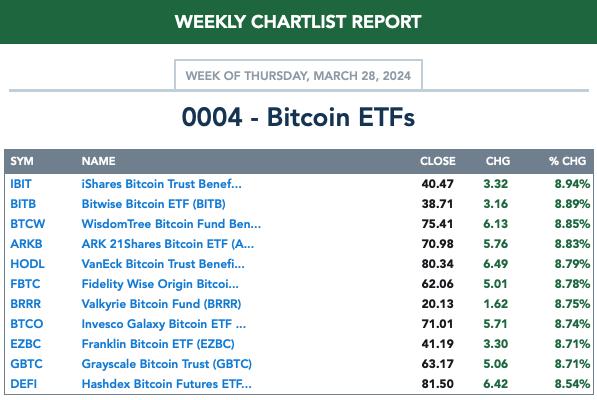Click Hashdex Bitcoin Futures ETF name

(166, 384)
